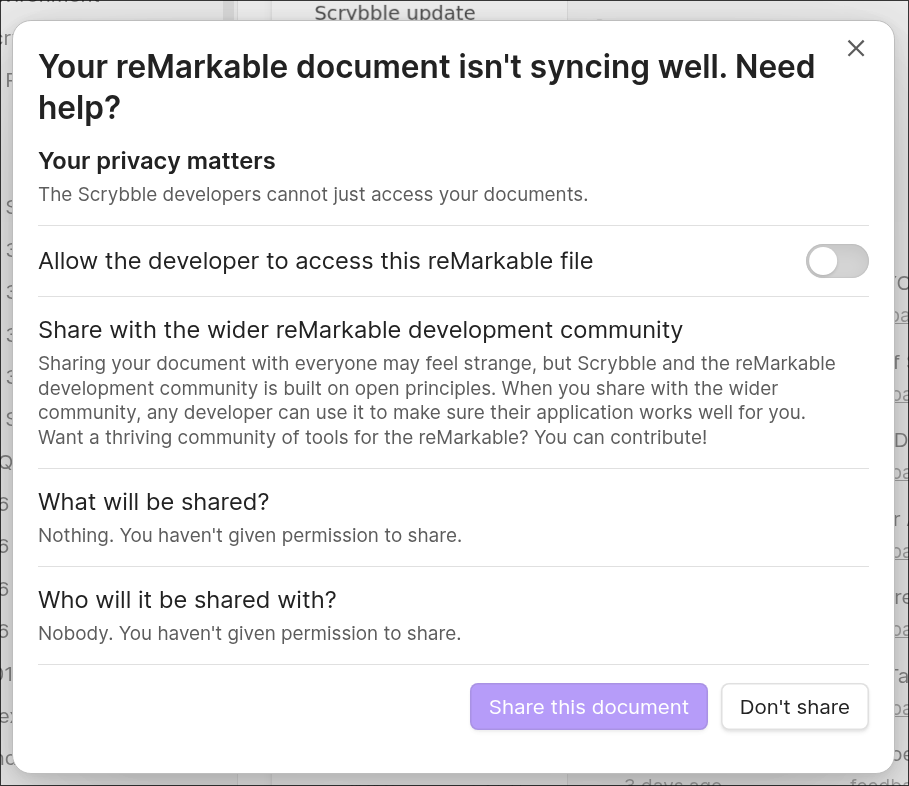Click 'Nothing. You haven't given permission' text
The height and width of the screenshot is (786, 909).
(250, 535)
